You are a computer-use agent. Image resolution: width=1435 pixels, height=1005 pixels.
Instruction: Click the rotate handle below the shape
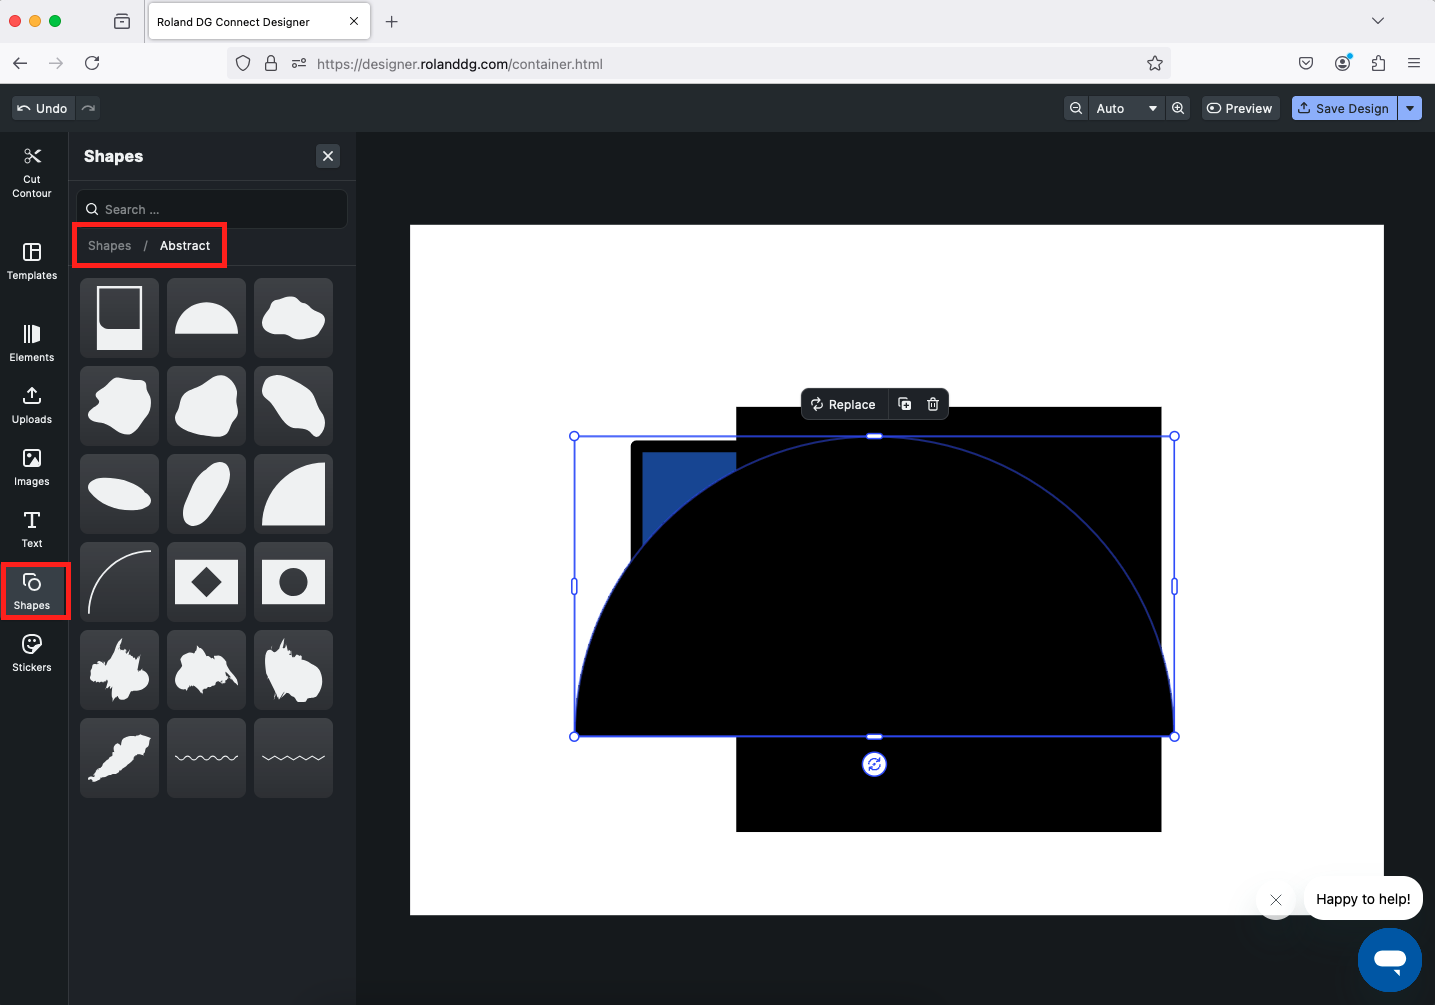pyautogui.click(x=874, y=764)
